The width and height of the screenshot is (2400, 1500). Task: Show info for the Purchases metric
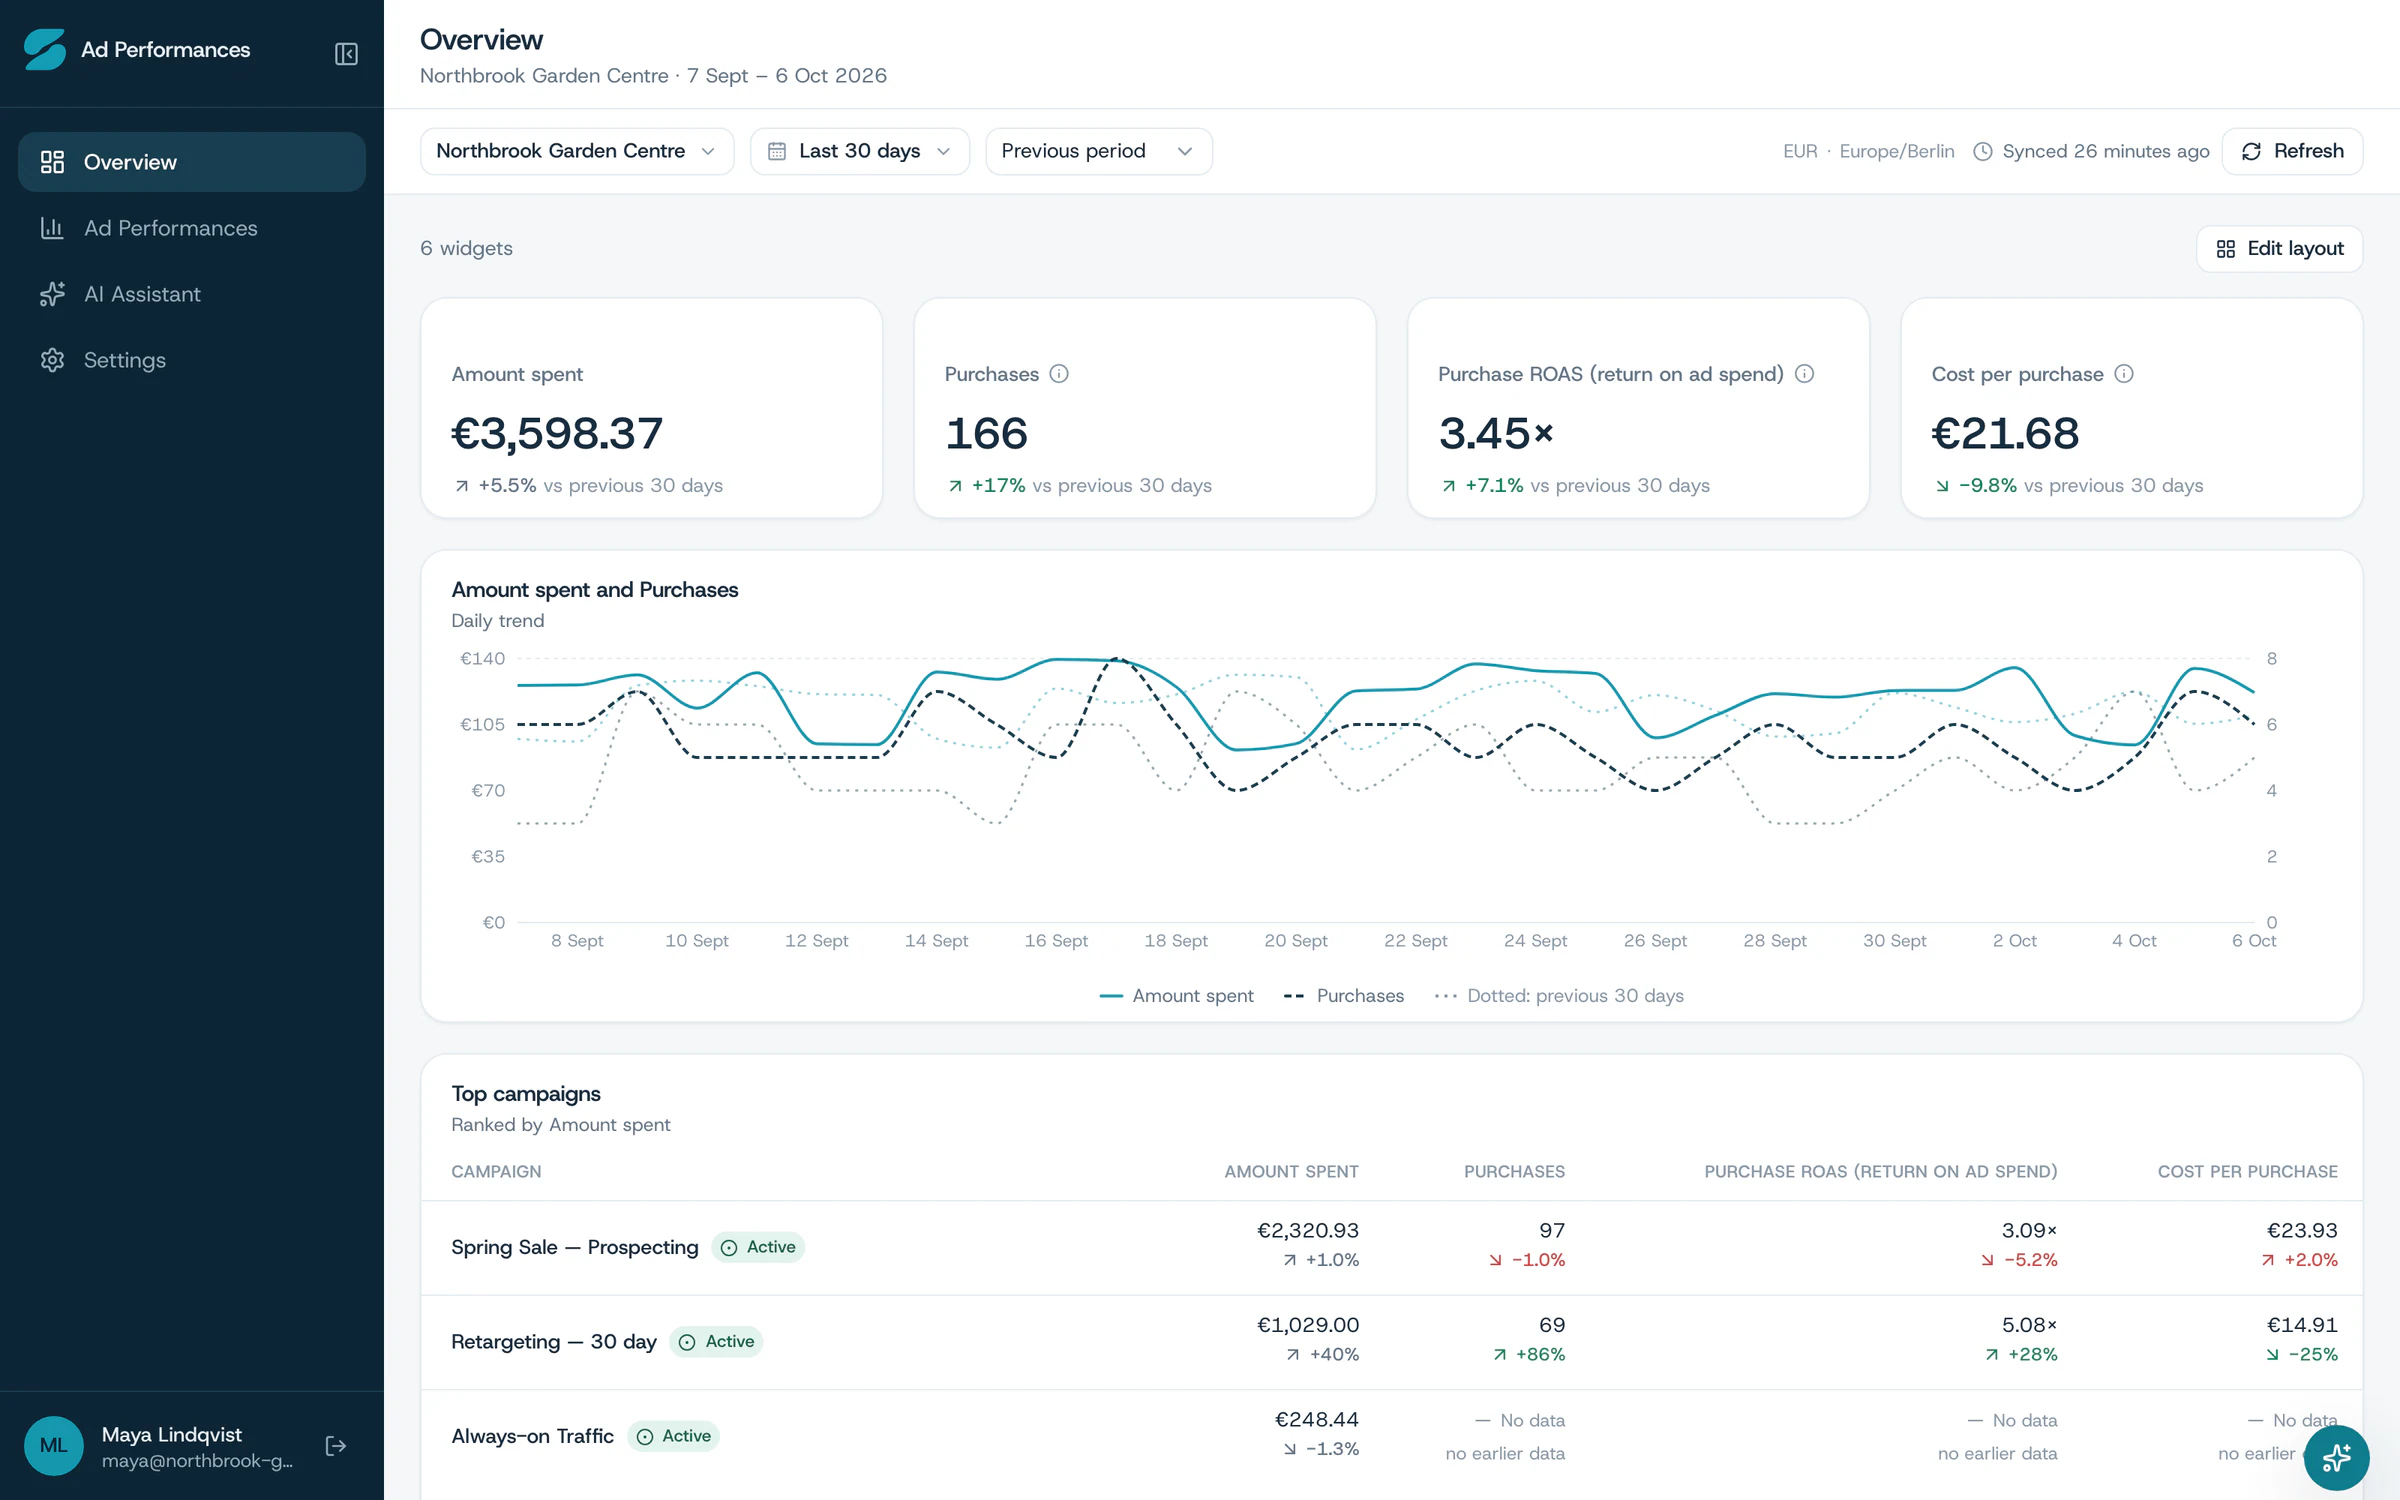click(x=1059, y=374)
